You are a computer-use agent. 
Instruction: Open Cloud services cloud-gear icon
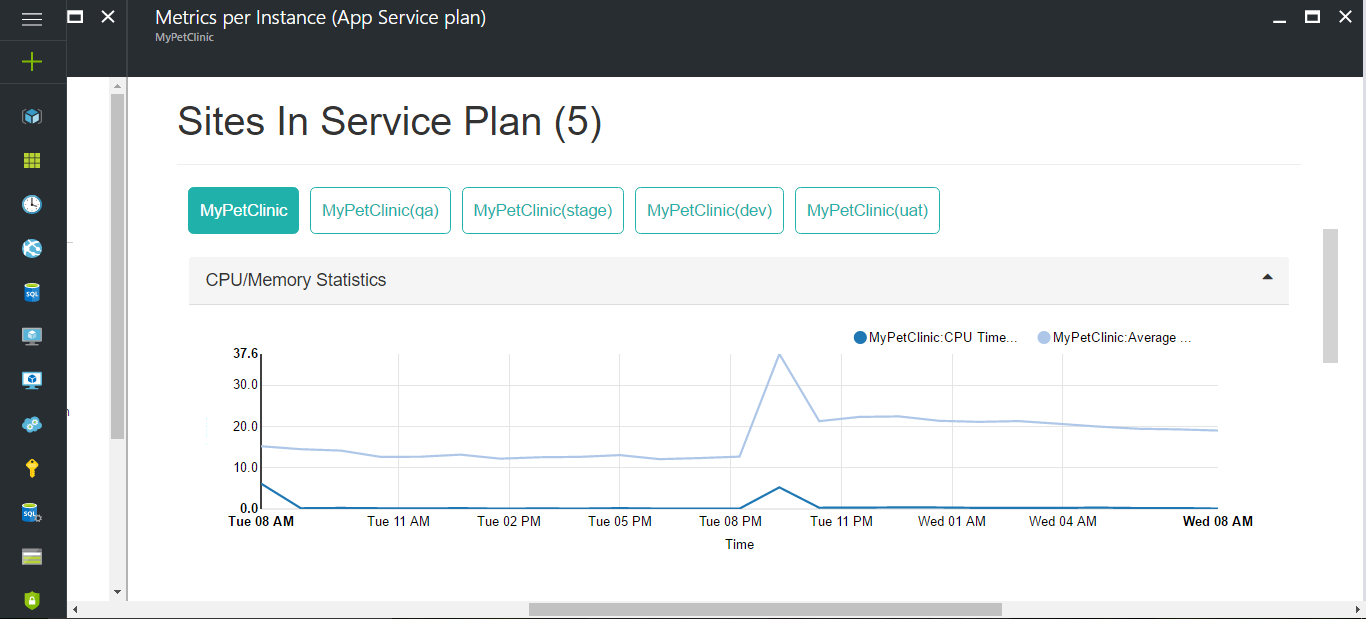32,424
